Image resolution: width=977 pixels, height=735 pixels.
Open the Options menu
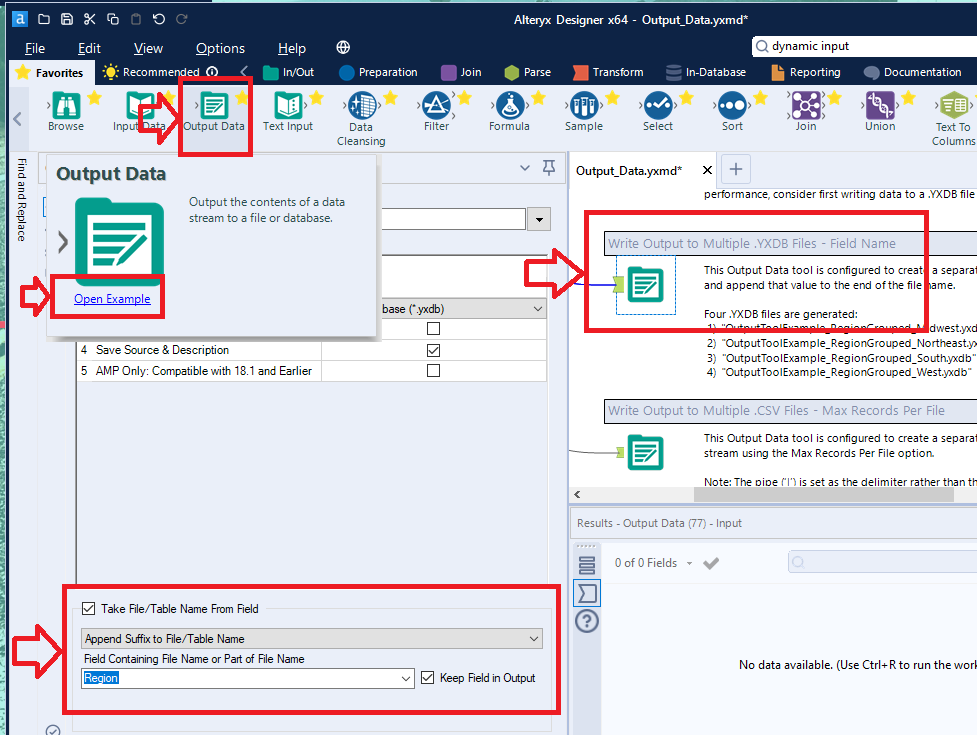tap(220, 48)
